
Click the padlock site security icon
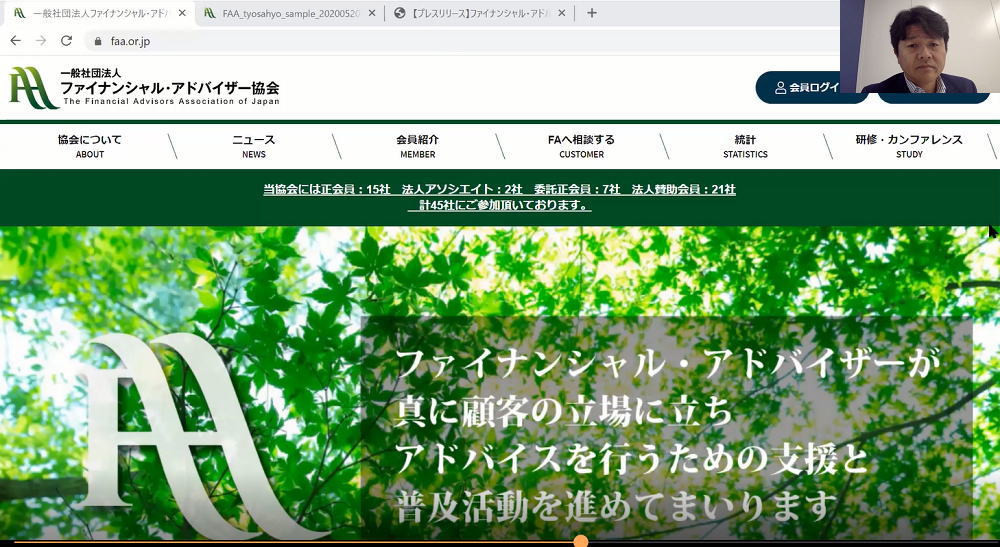pos(98,41)
